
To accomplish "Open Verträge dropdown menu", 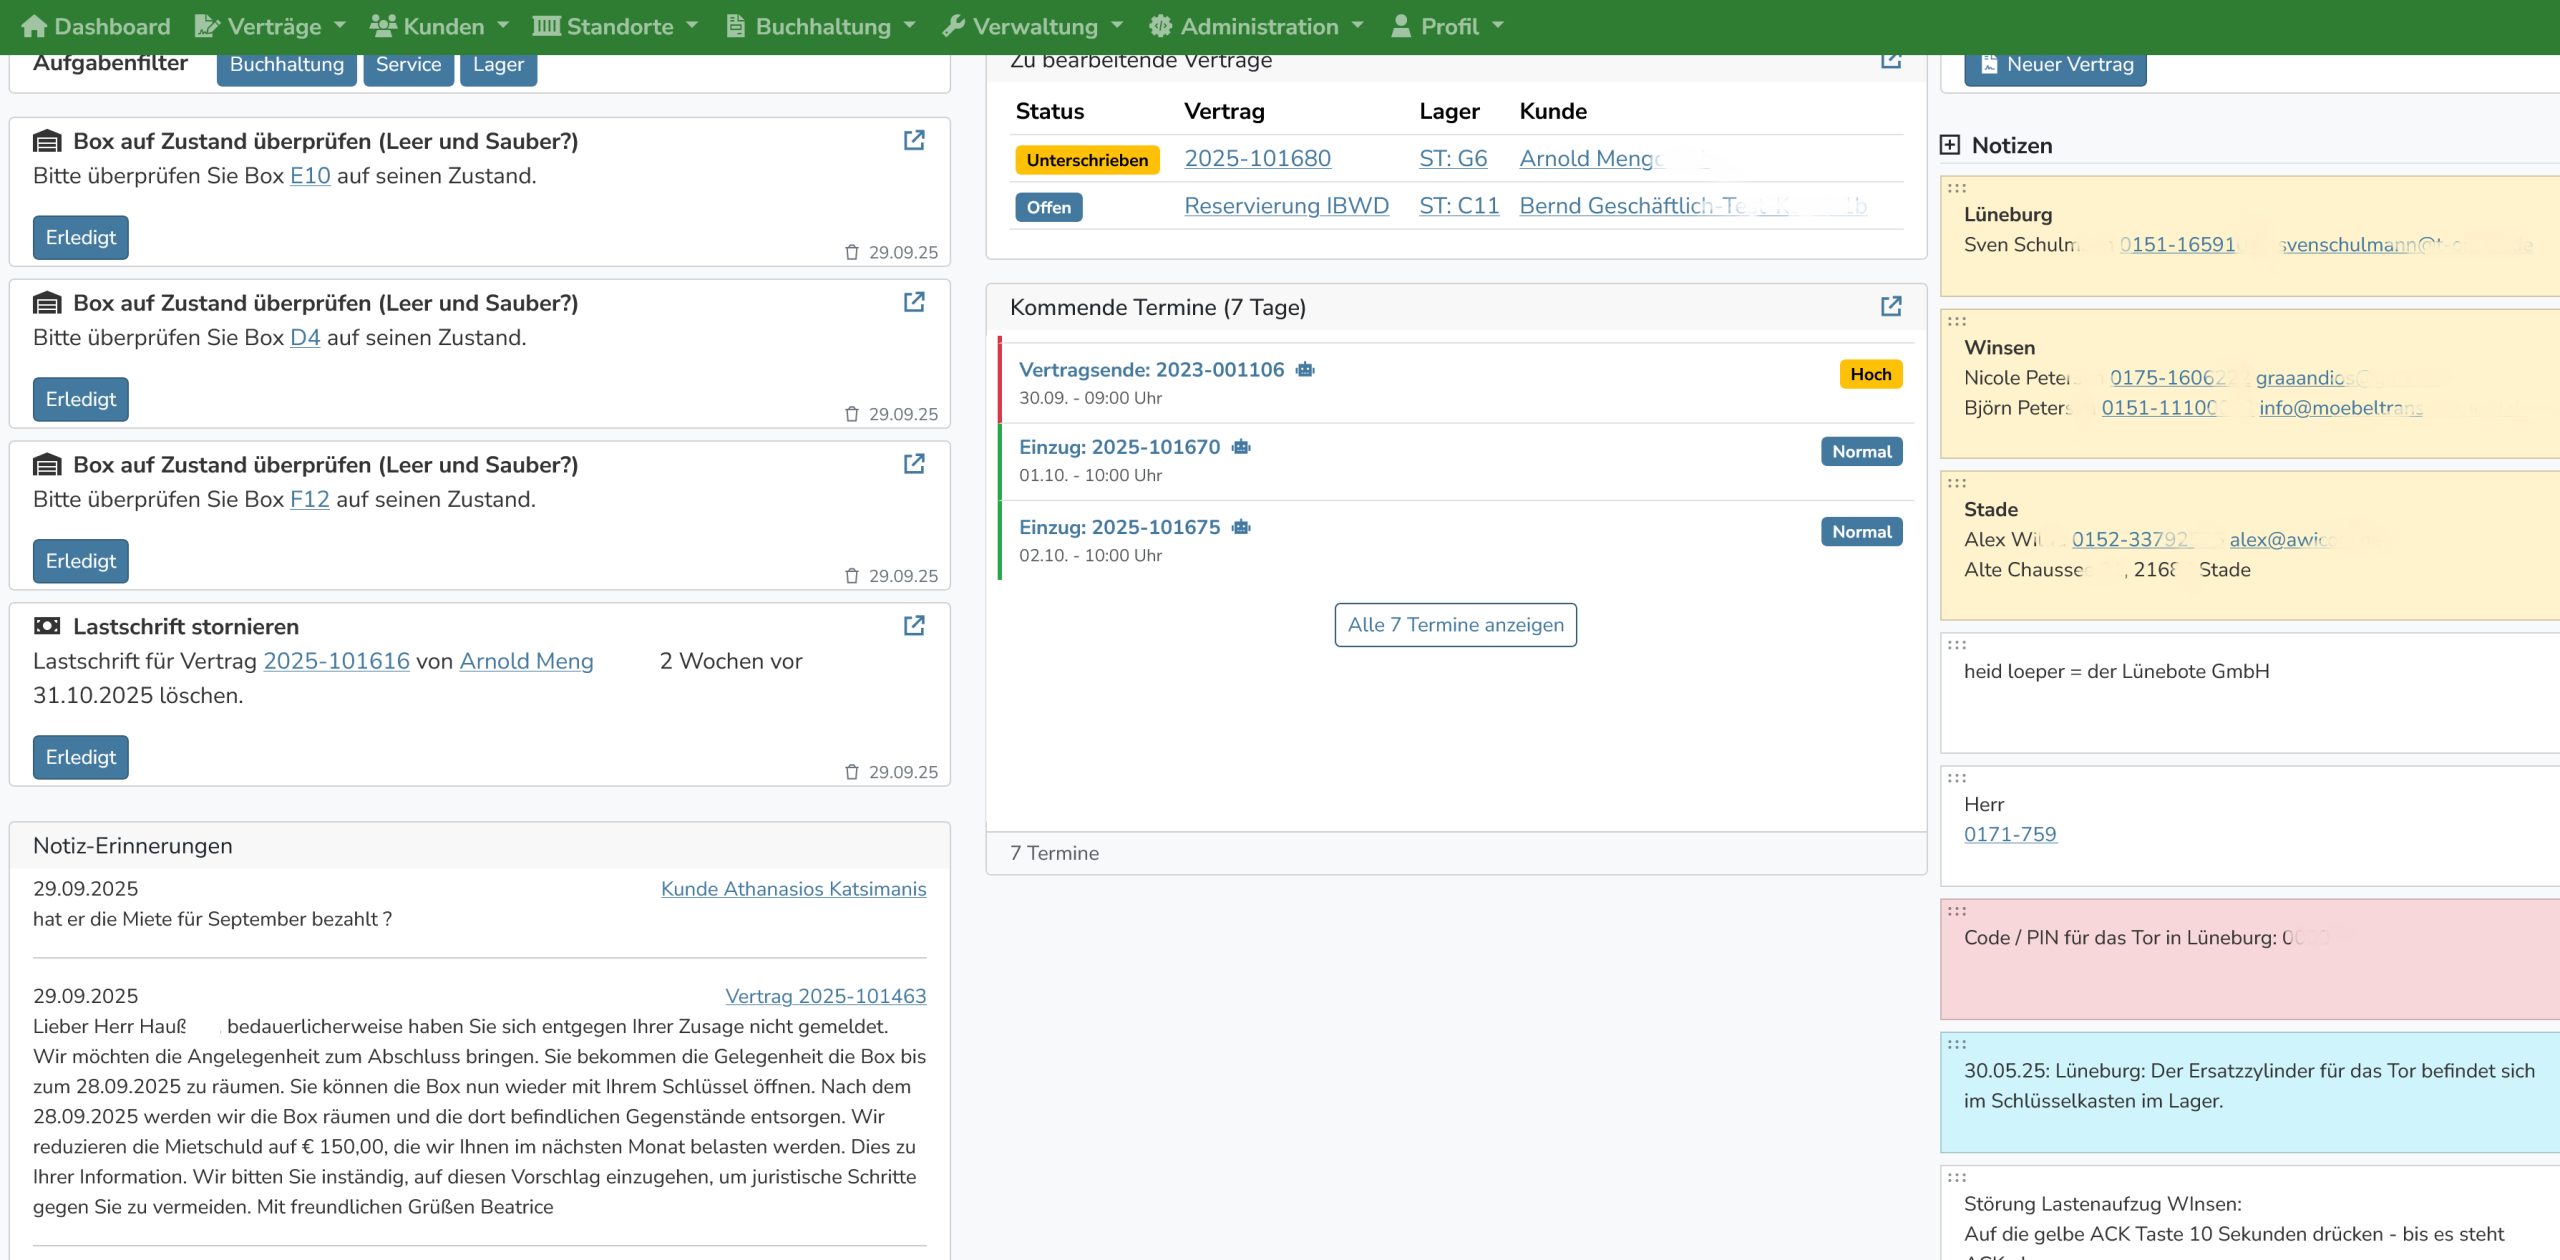I will [x=272, y=27].
